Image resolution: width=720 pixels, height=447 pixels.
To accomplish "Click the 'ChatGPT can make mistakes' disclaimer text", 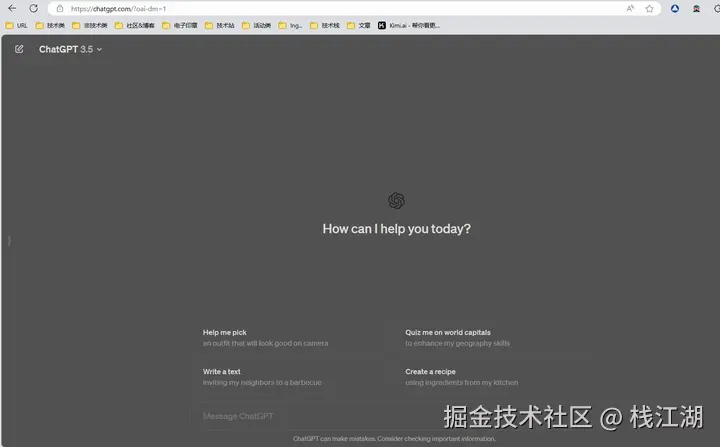I will pos(394,439).
